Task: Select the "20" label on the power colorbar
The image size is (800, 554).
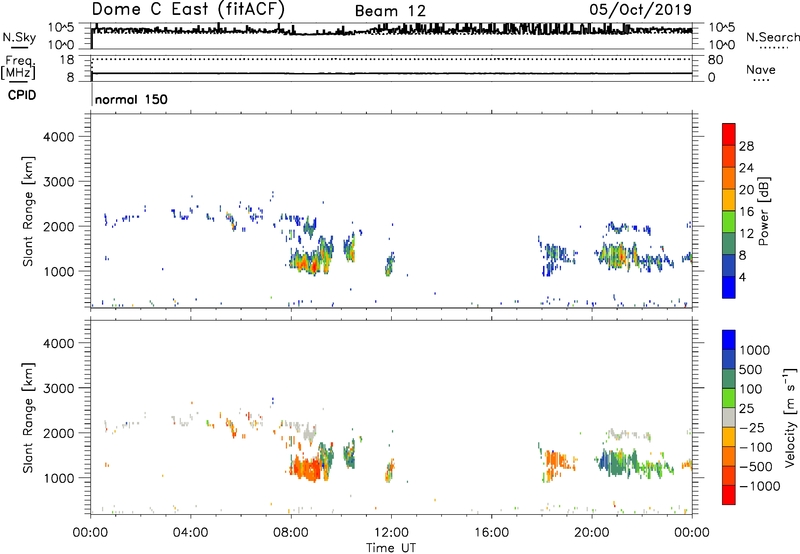Action: pyautogui.click(x=746, y=190)
